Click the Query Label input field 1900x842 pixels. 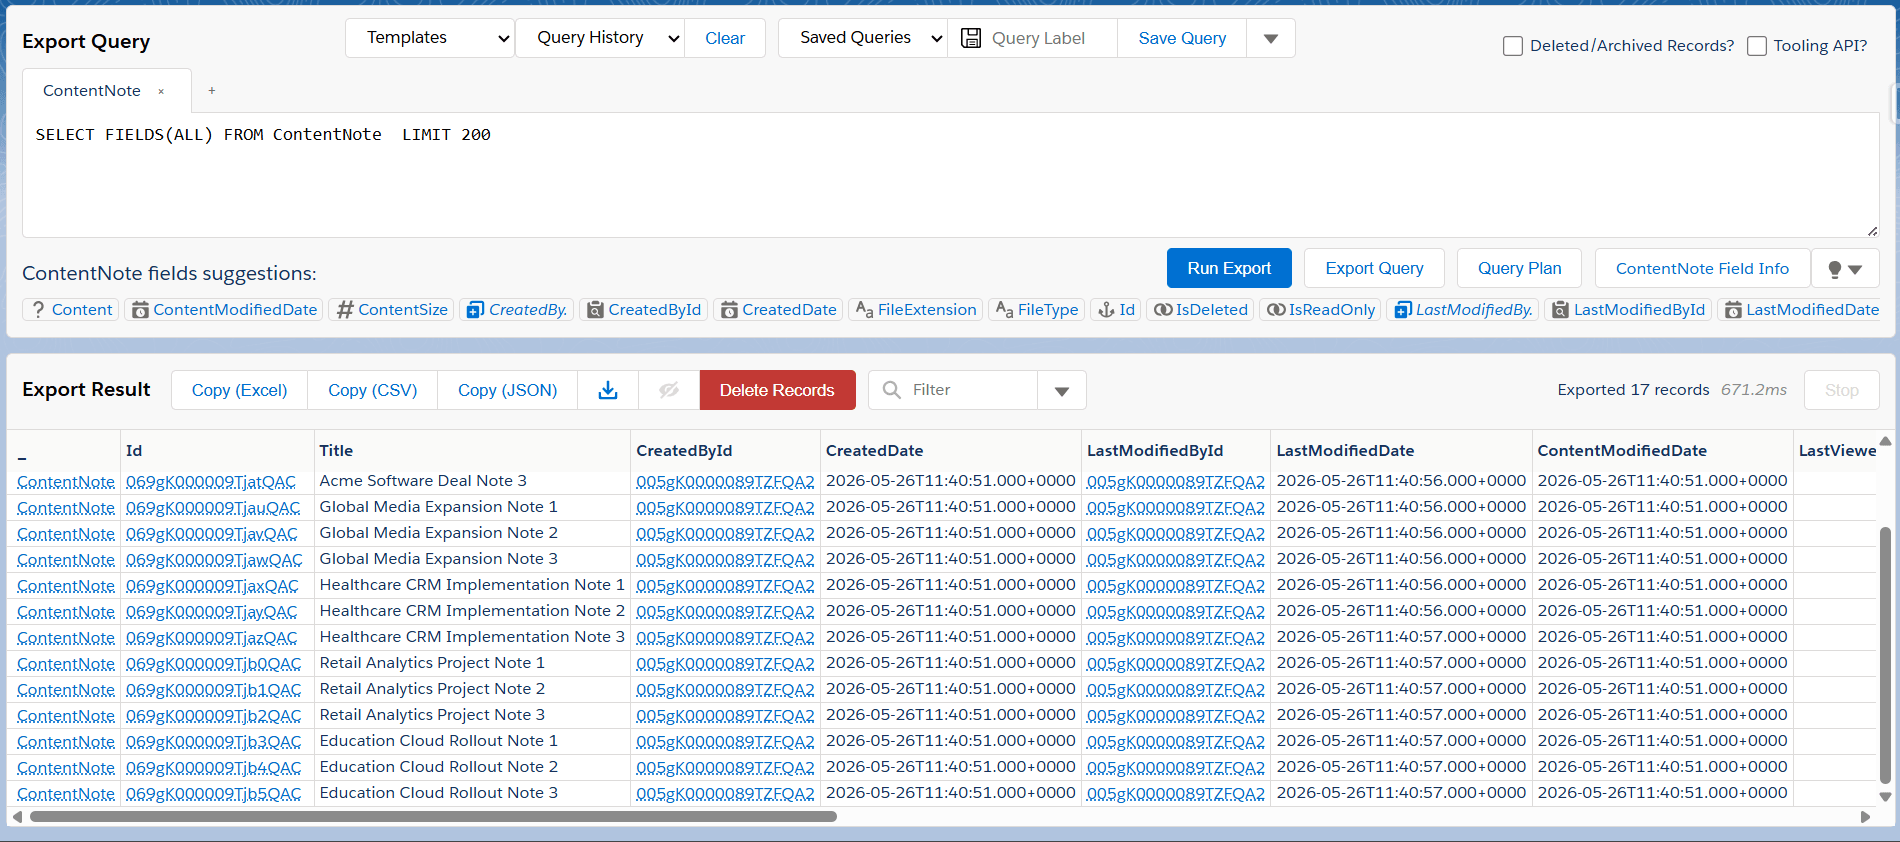point(1050,38)
